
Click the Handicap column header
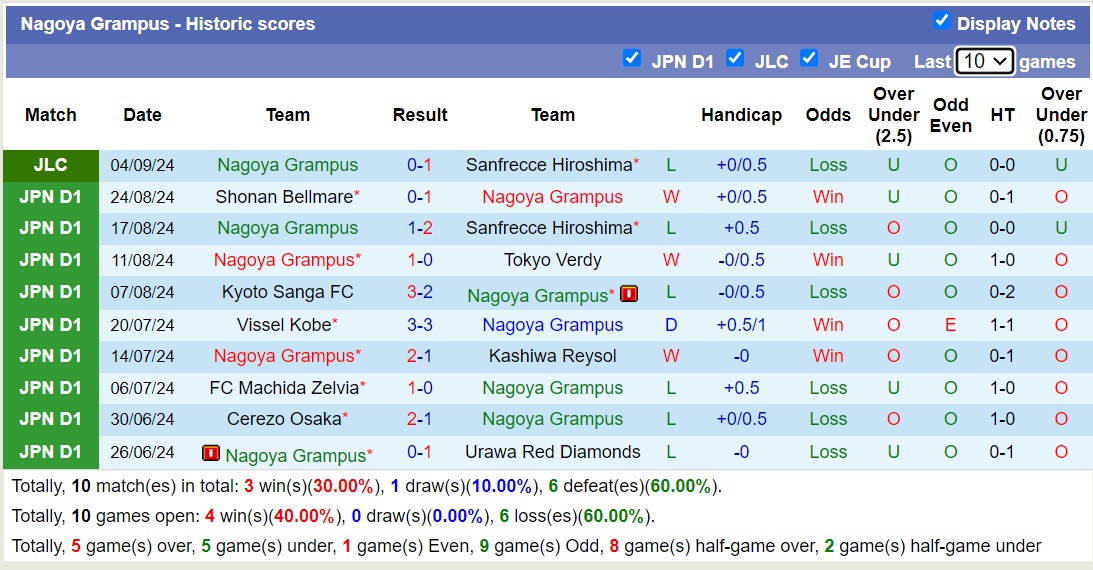(741, 115)
